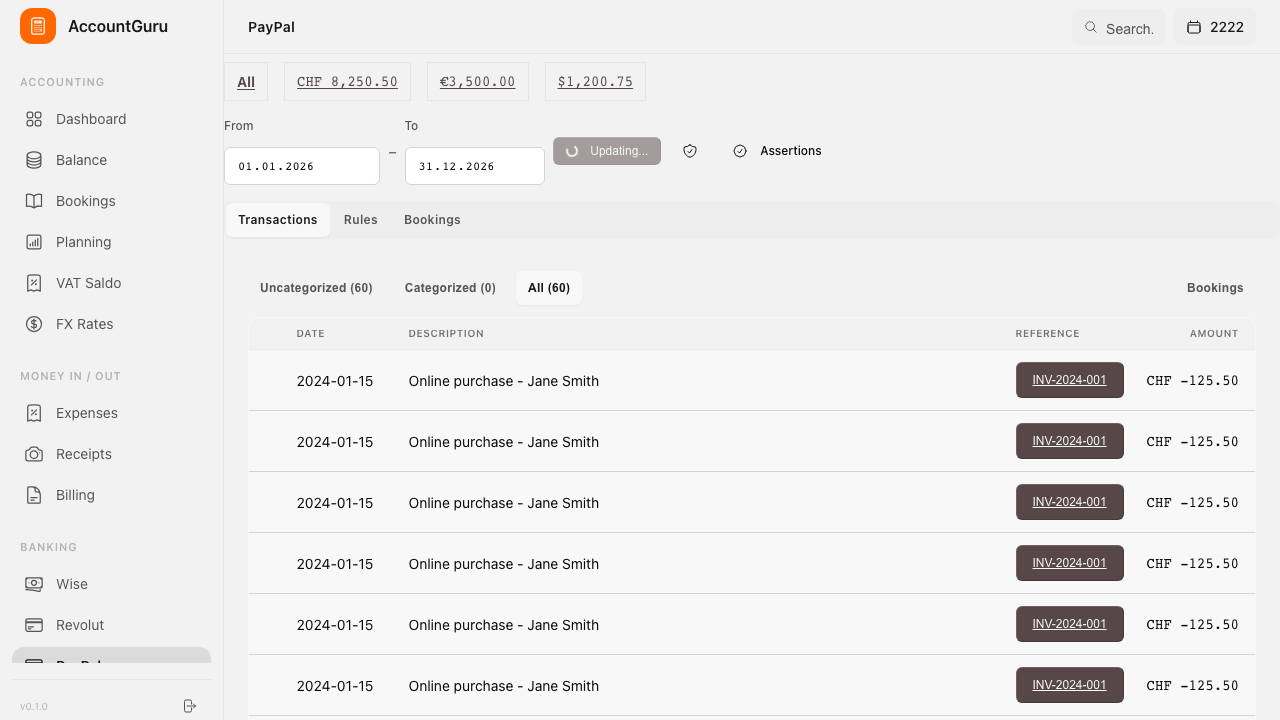
Task: Click the DESCRIPTION column header
Action: pos(446,334)
